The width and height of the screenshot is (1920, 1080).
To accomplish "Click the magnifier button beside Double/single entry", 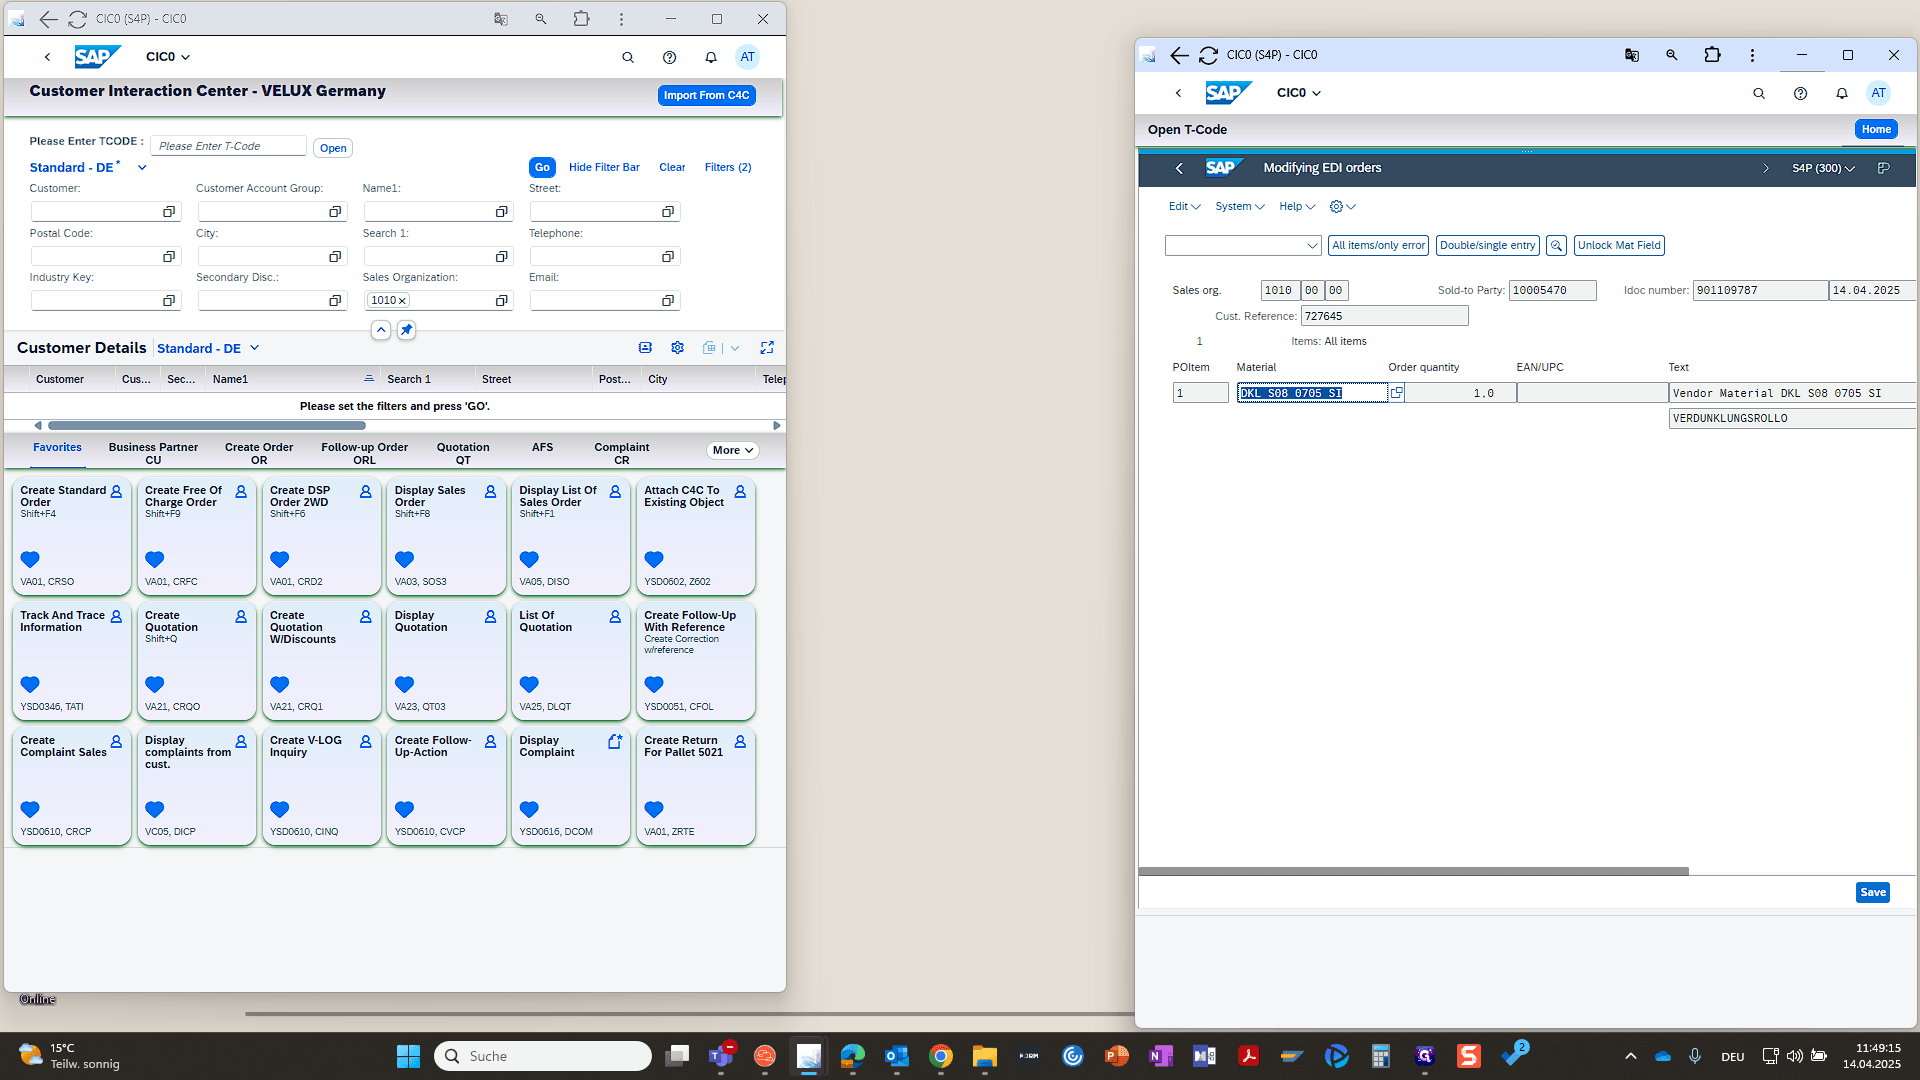I will tap(1556, 246).
